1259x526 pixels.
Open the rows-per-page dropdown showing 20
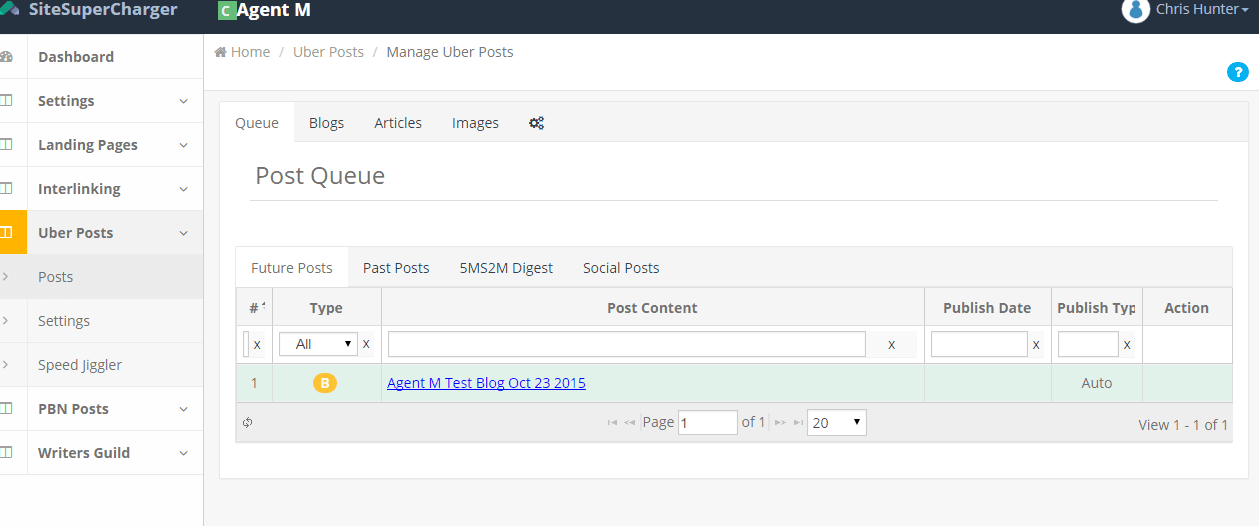pos(836,423)
